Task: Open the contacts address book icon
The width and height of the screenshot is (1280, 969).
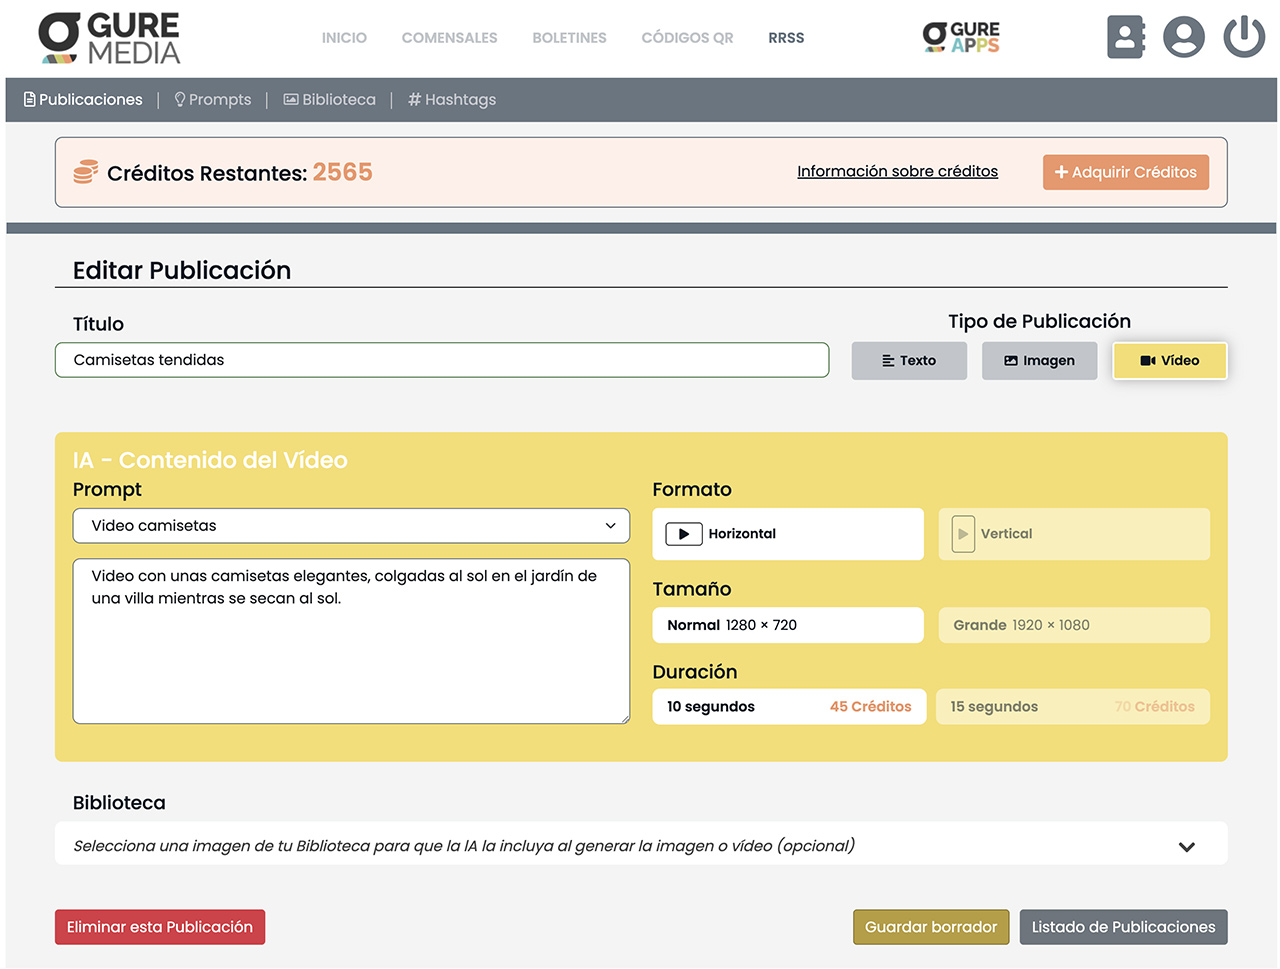Action: tap(1125, 37)
